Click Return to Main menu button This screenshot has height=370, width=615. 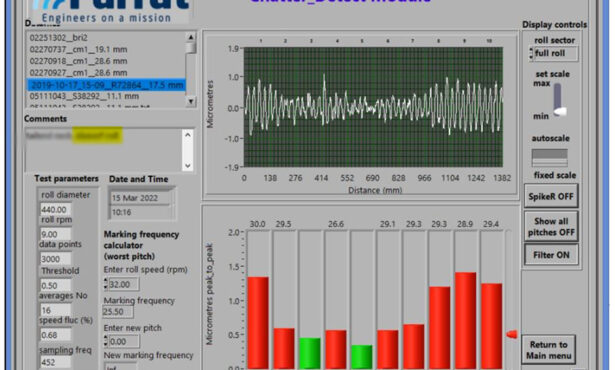point(548,350)
